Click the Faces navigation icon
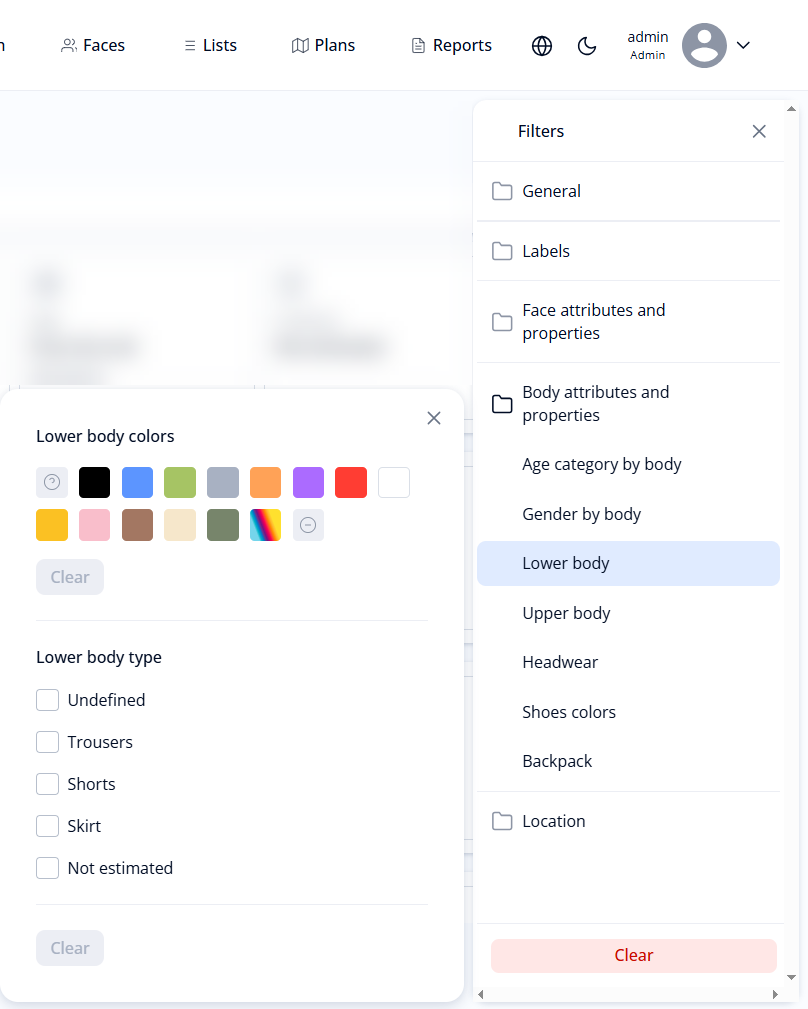The height and width of the screenshot is (1009, 808). coord(69,44)
